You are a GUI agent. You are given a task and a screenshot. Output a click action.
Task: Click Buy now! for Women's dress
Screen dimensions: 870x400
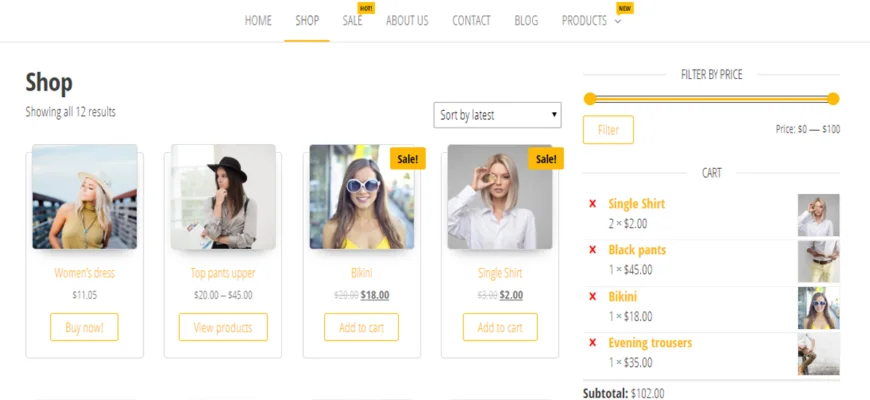pos(84,327)
